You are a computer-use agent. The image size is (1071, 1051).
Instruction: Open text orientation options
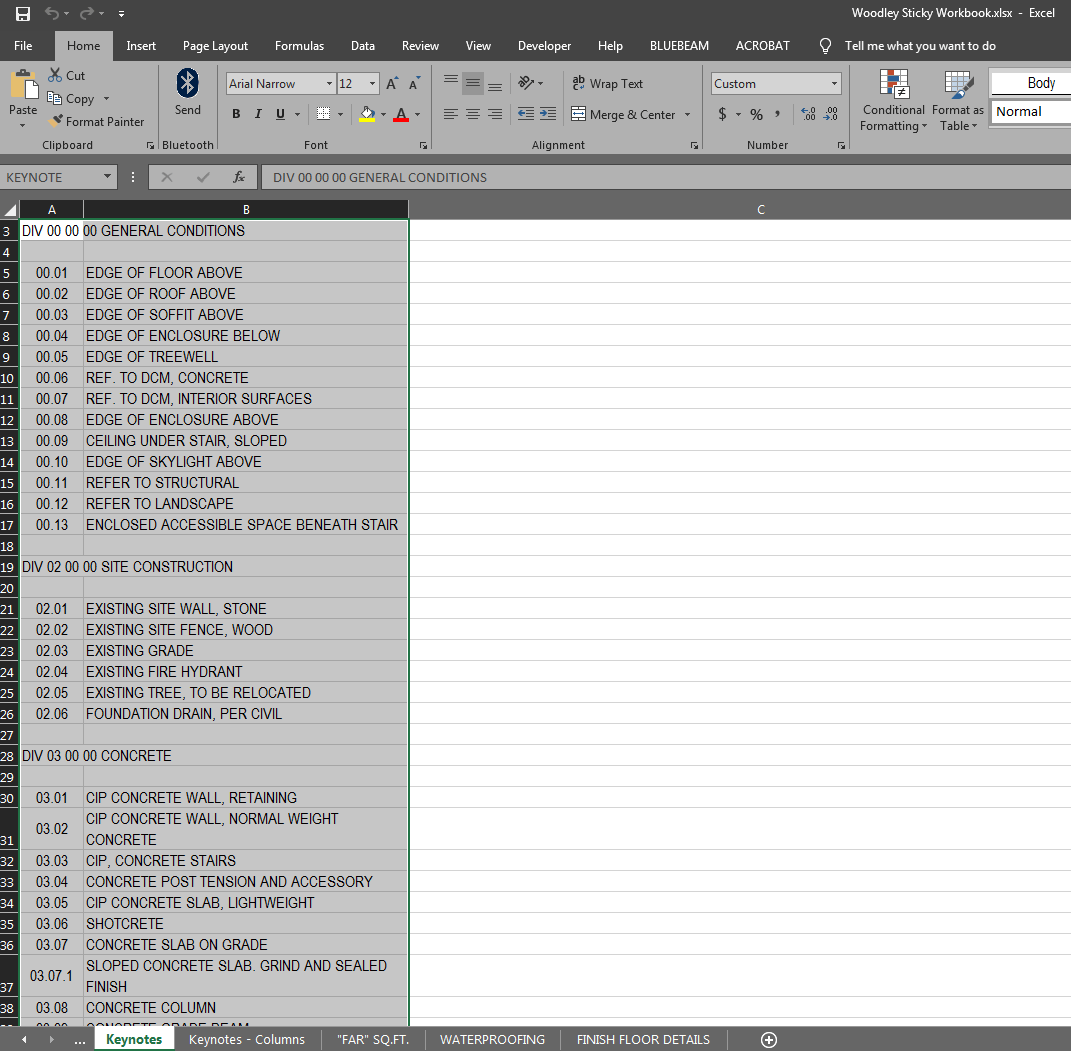pyautogui.click(x=530, y=83)
